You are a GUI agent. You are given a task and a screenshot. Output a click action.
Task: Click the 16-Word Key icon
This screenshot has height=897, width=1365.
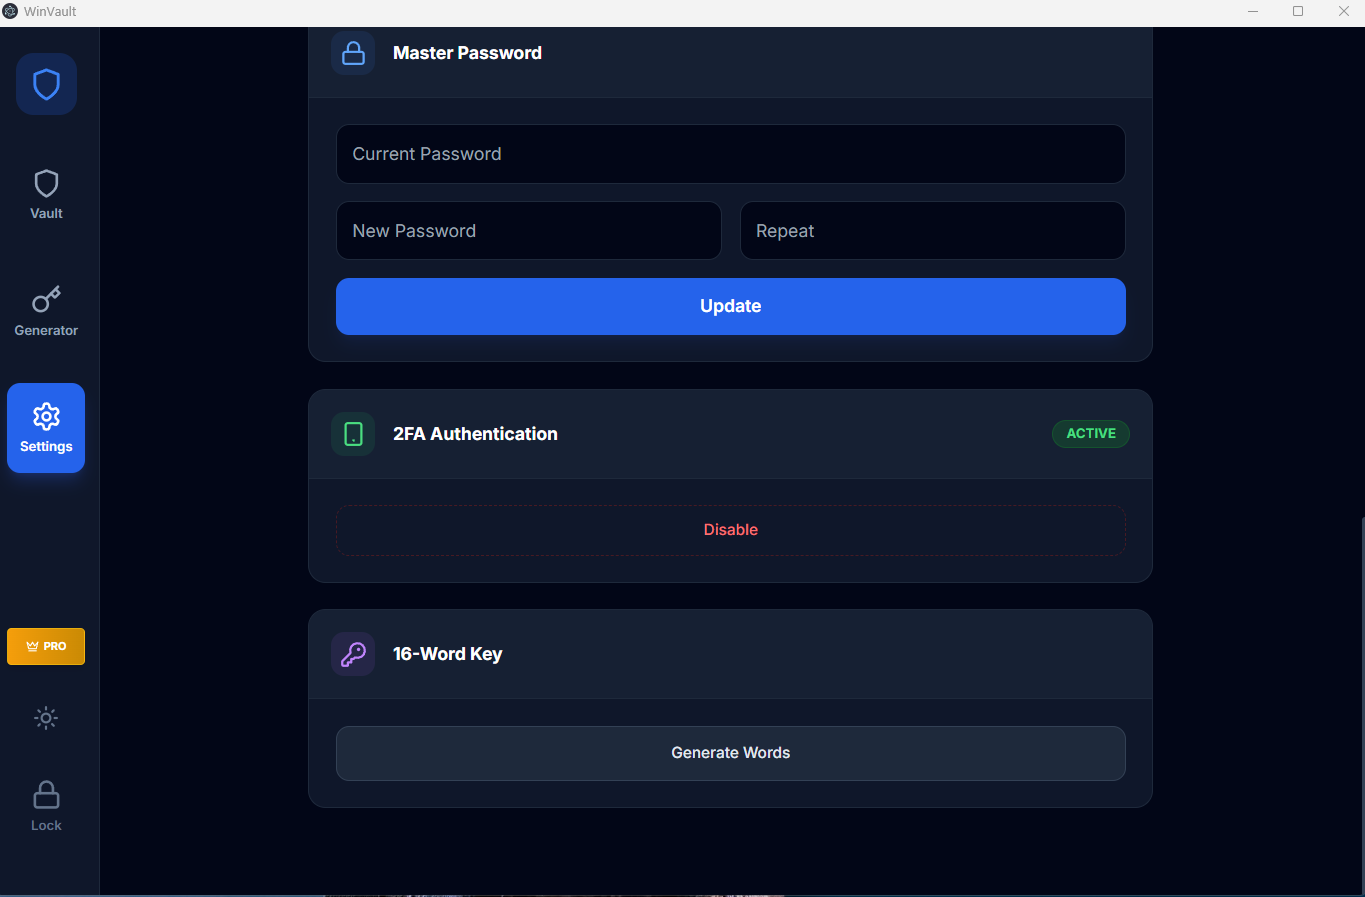353,654
